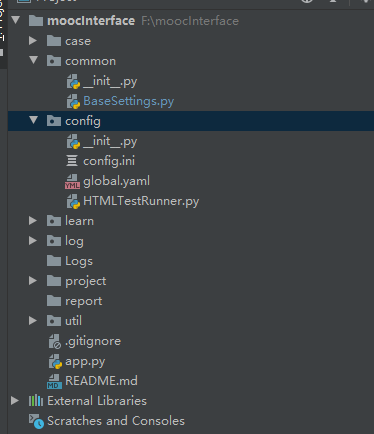Select the moocInterface root label
The height and width of the screenshot is (434, 374).
pos(91,21)
